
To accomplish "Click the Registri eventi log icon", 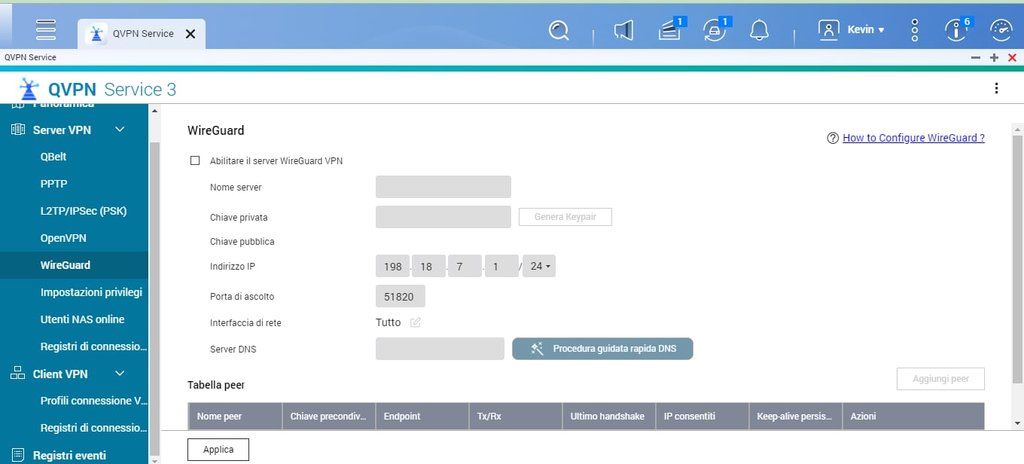I will pos(18,455).
